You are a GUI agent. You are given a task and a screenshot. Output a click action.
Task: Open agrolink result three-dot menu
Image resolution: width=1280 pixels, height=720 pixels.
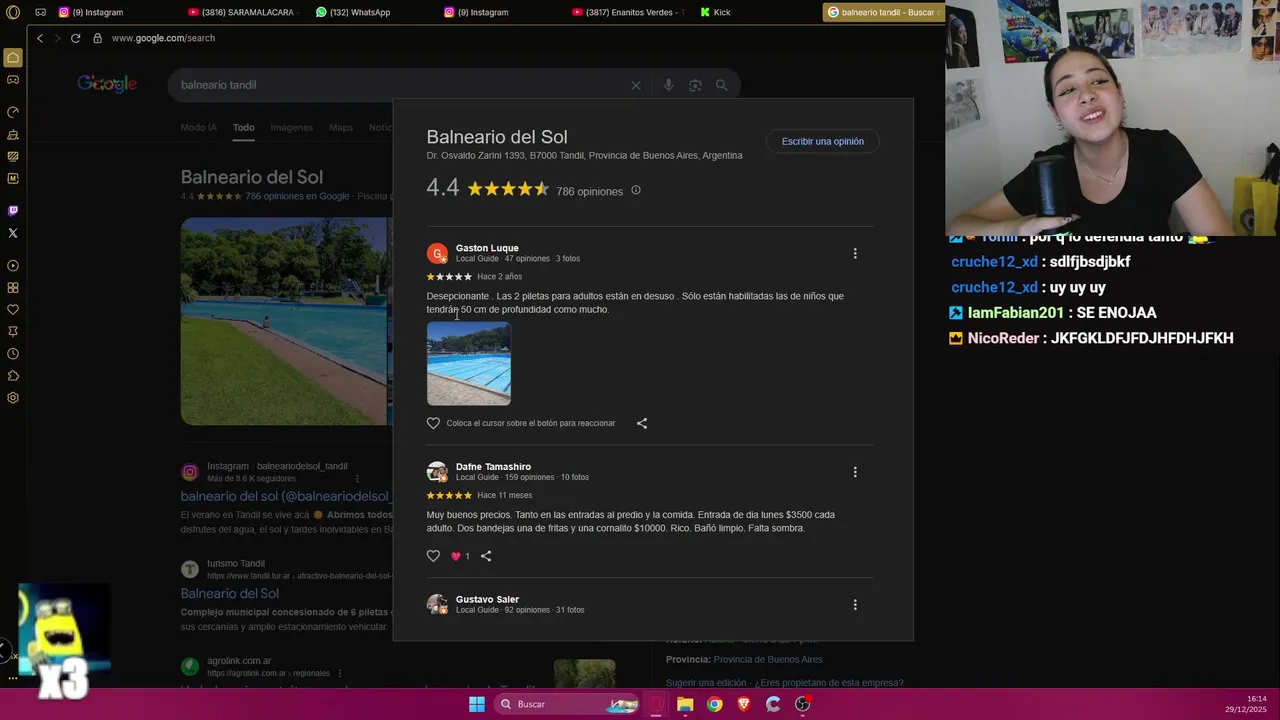340,673
